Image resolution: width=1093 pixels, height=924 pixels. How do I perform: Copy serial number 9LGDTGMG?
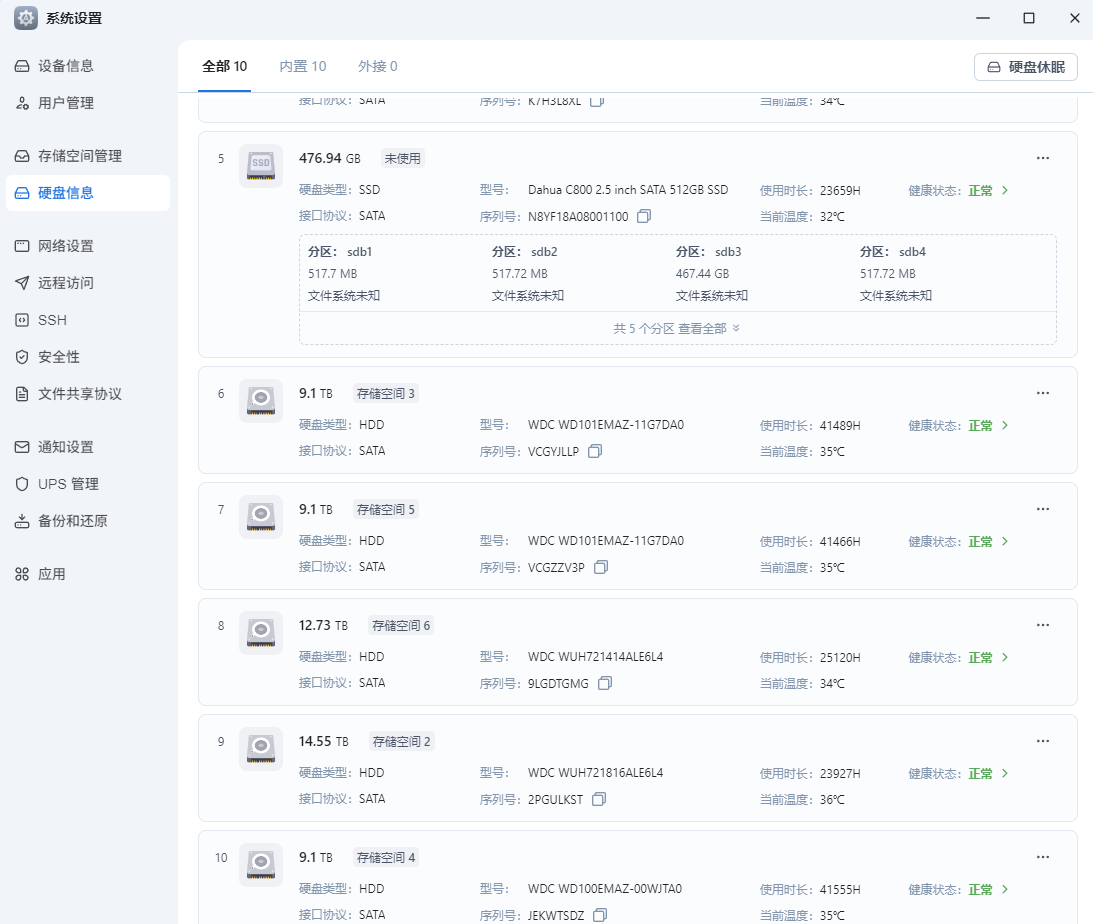pos(605,683)
